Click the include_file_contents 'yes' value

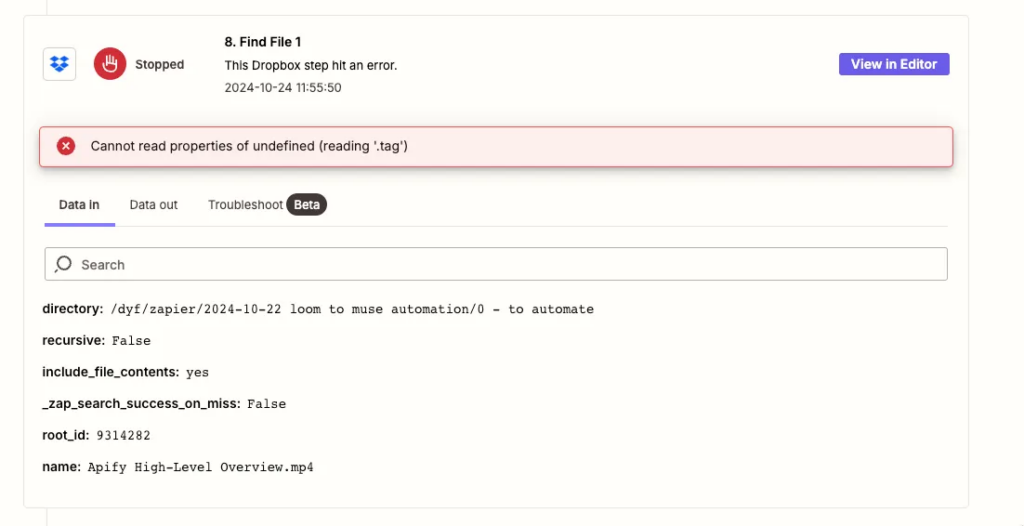point(197,372)
